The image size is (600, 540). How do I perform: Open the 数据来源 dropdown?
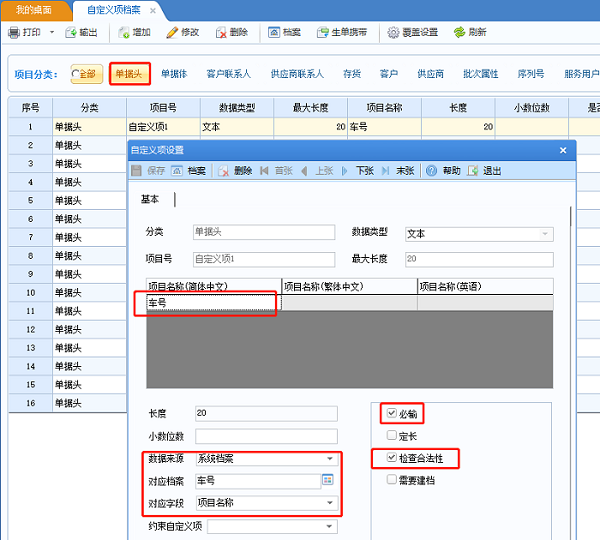coord(329,458)
